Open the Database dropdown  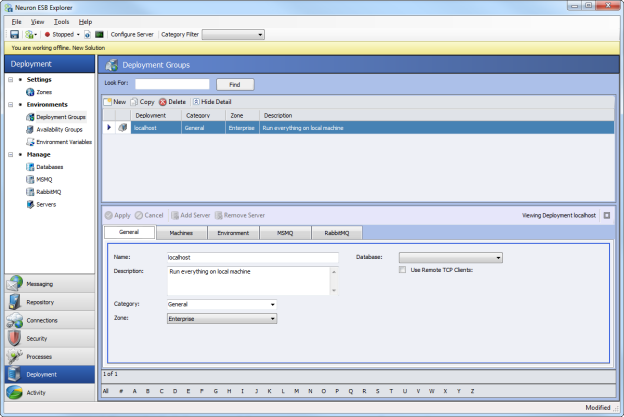click(x=497, y=257)
